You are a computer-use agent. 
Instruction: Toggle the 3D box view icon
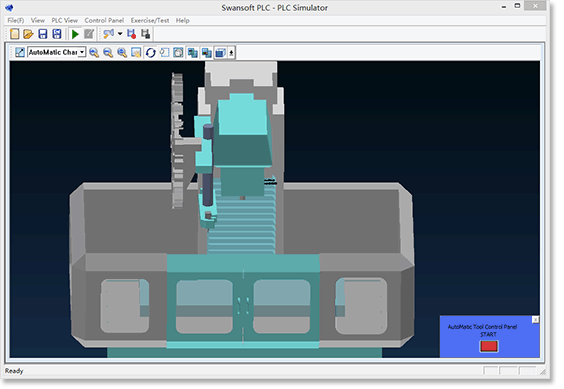point(220,53)
